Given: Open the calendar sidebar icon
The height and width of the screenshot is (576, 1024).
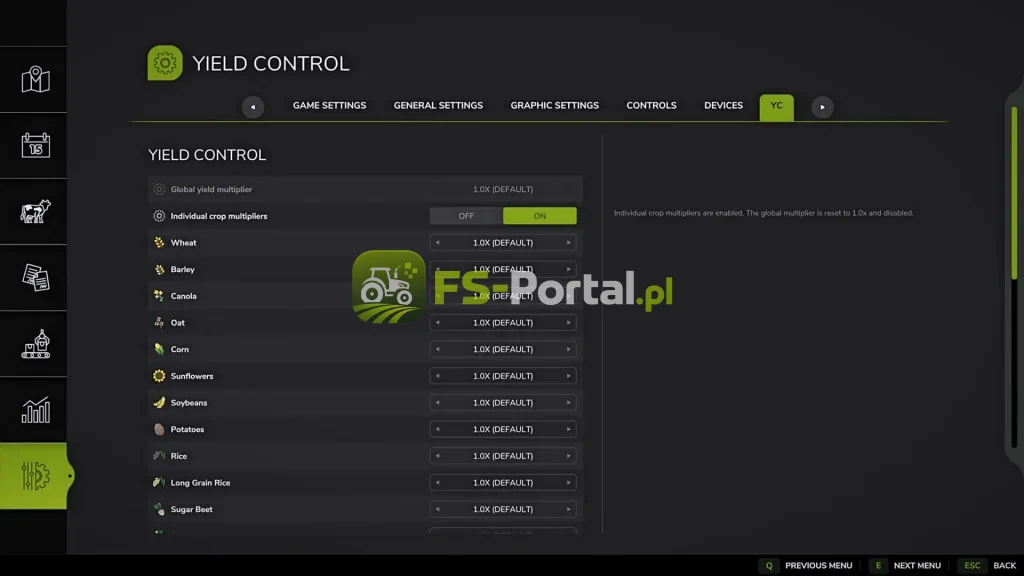Looking at the screenshot, I should coord(35,145).
